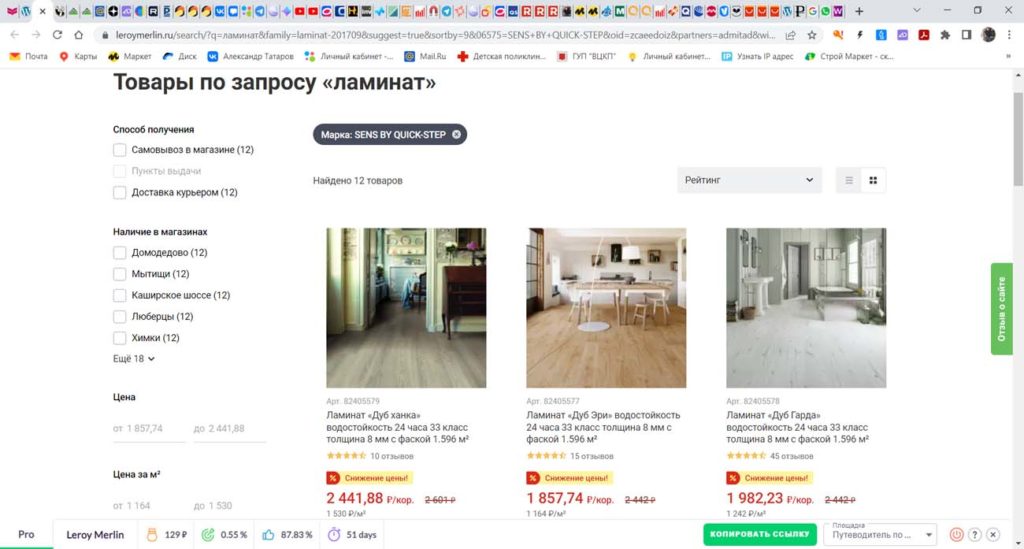1024x549 pixels.
Task: Click the Adobe Acrobat extension icon
Action: coord(924,34)
